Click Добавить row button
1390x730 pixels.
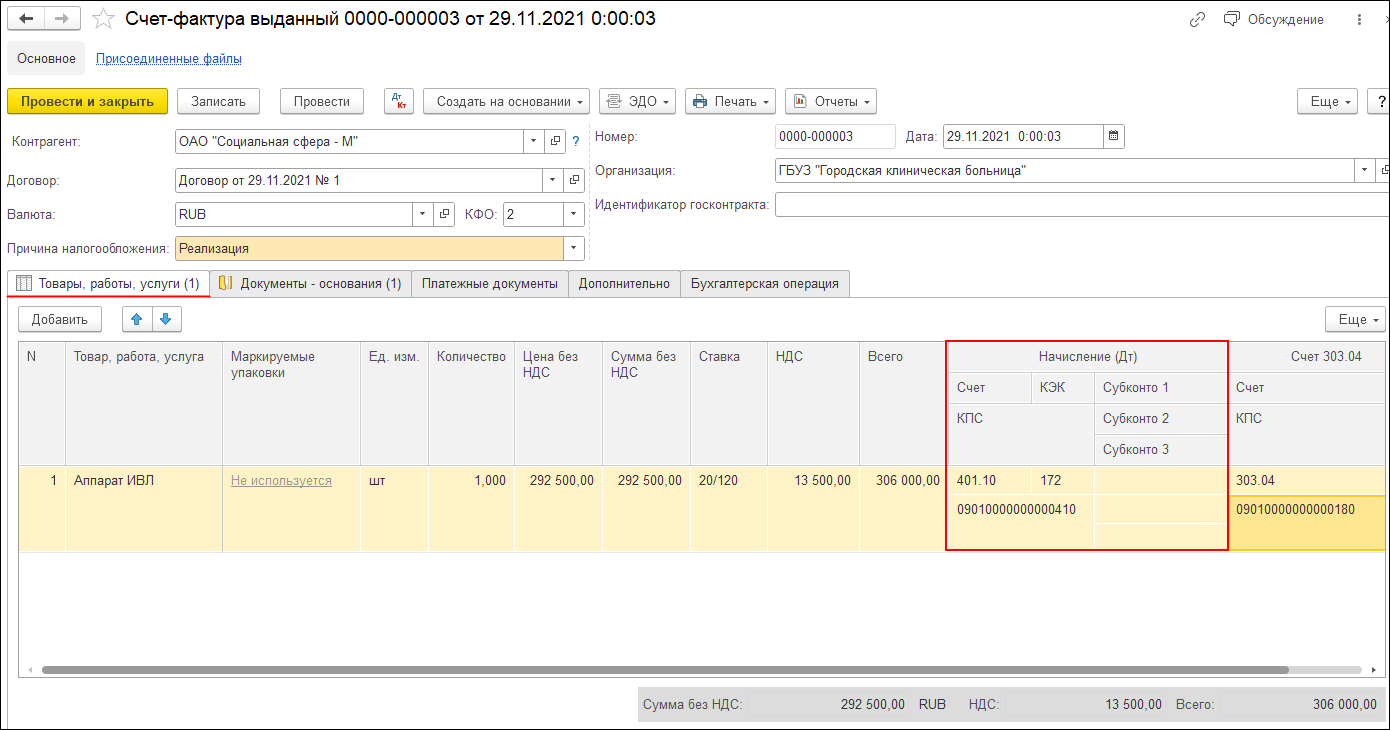60,319
